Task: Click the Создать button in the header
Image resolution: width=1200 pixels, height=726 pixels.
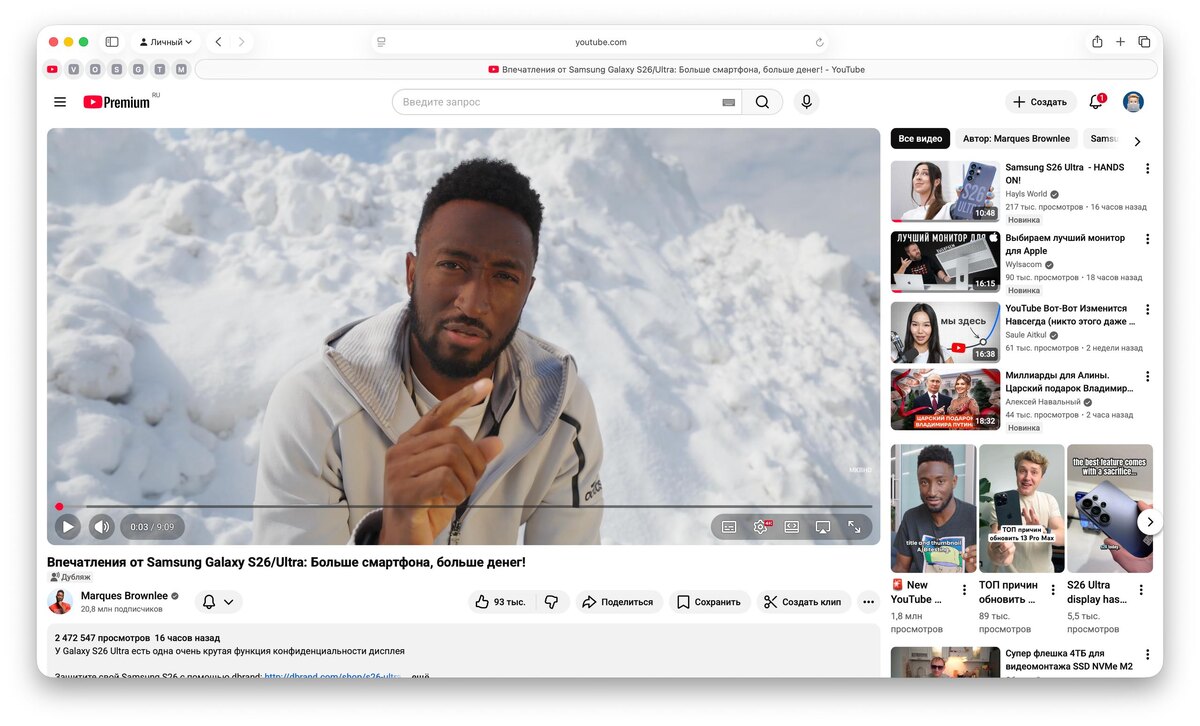Action: [x=1040, y=102]
